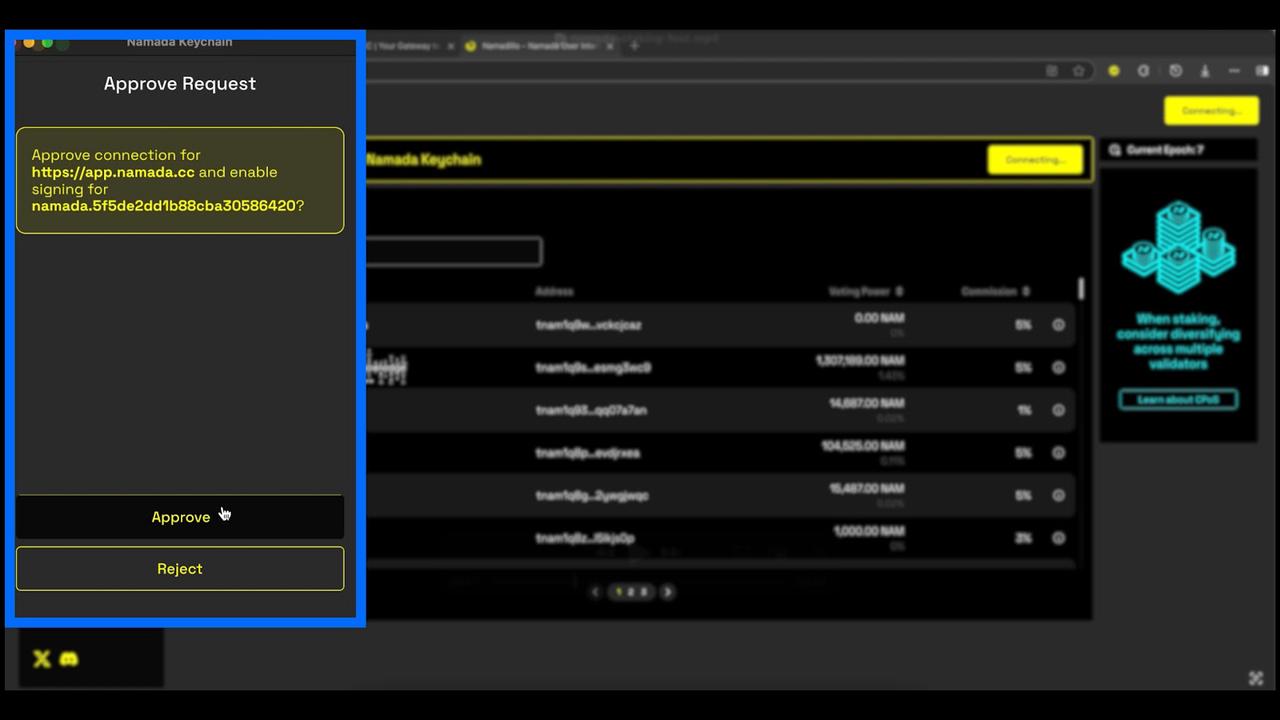
Task: Open a new browser tab
Action: click(x=634, y=46)
